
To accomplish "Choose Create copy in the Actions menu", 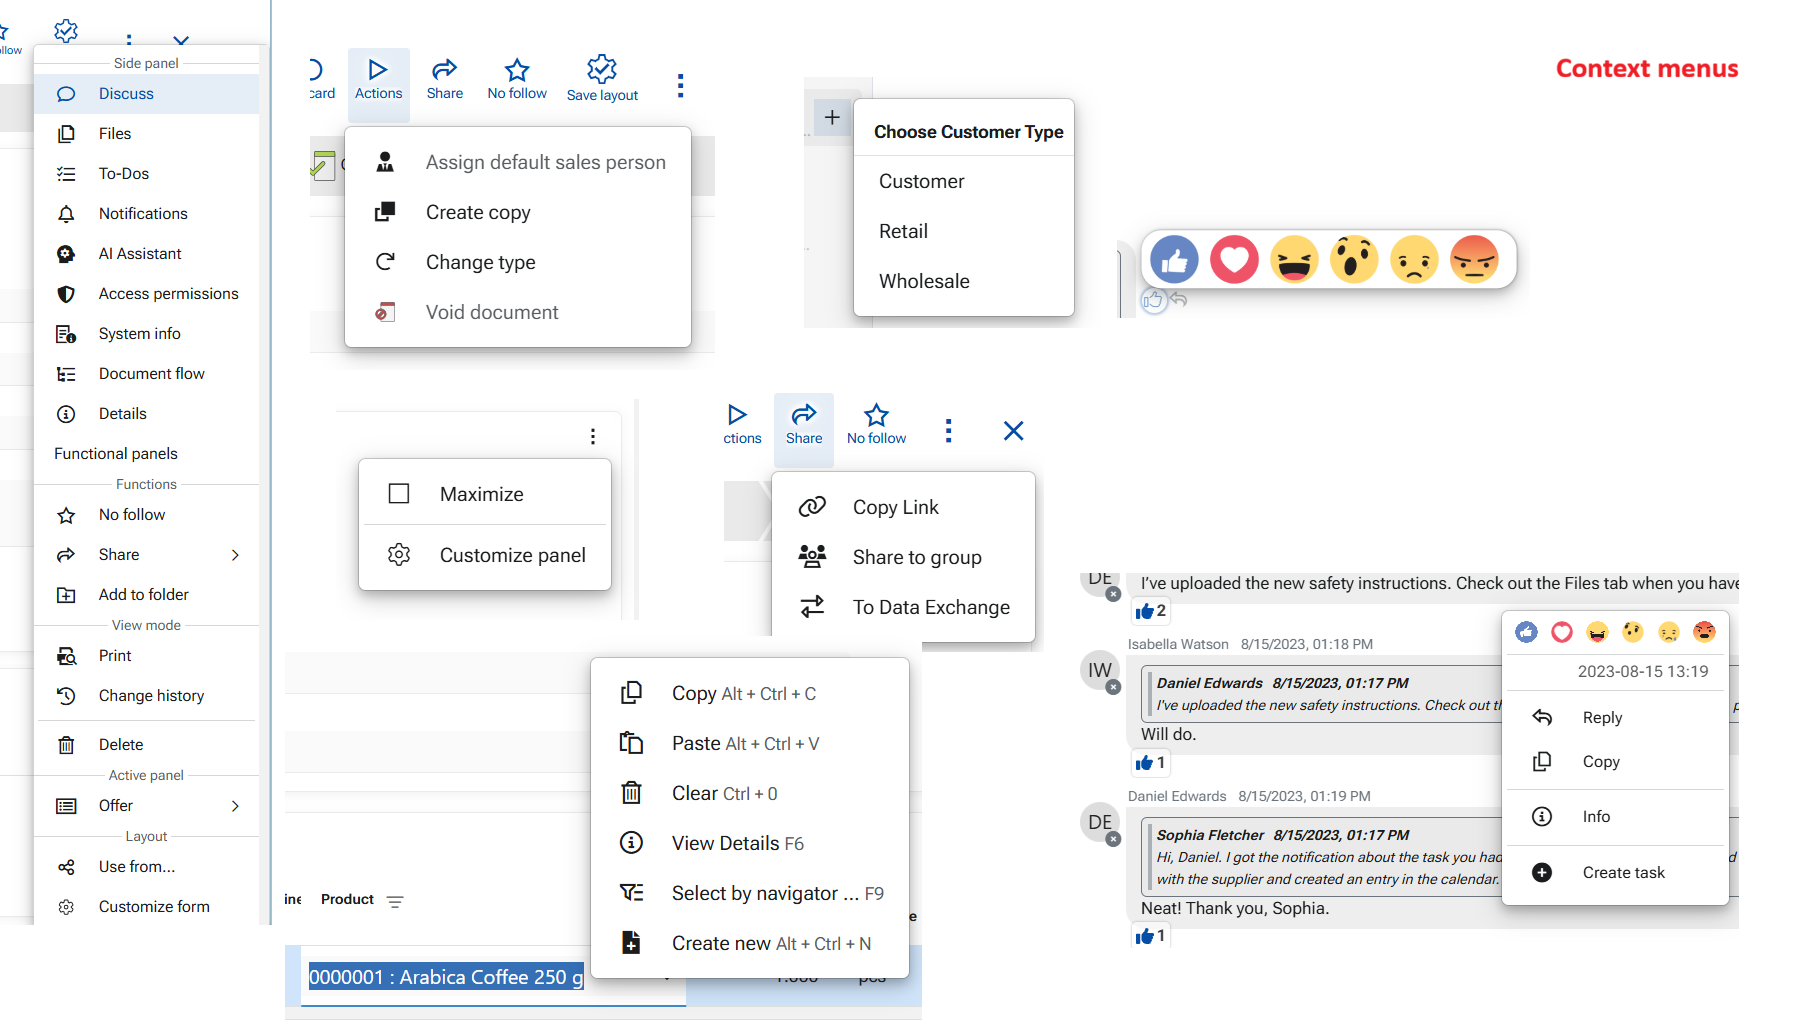I will pyautogui.click(x=518, y=212).
